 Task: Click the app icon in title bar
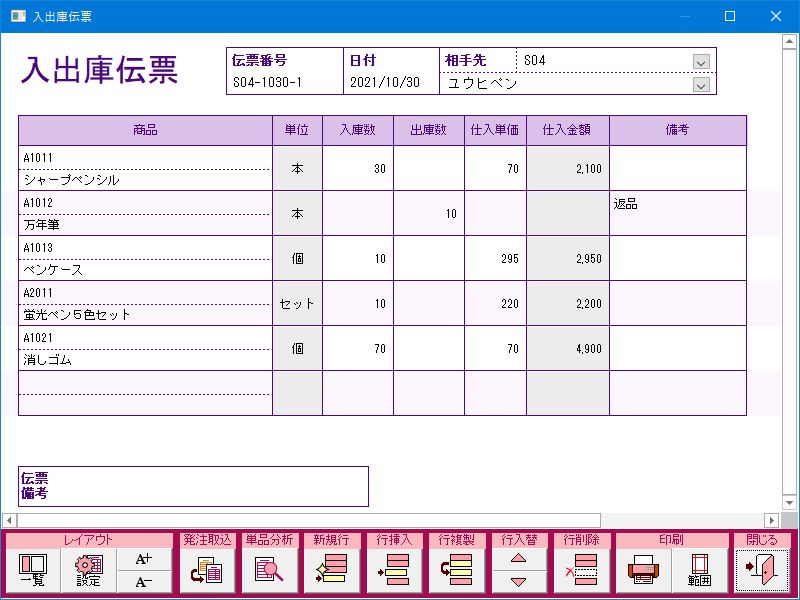click(18, 16)
